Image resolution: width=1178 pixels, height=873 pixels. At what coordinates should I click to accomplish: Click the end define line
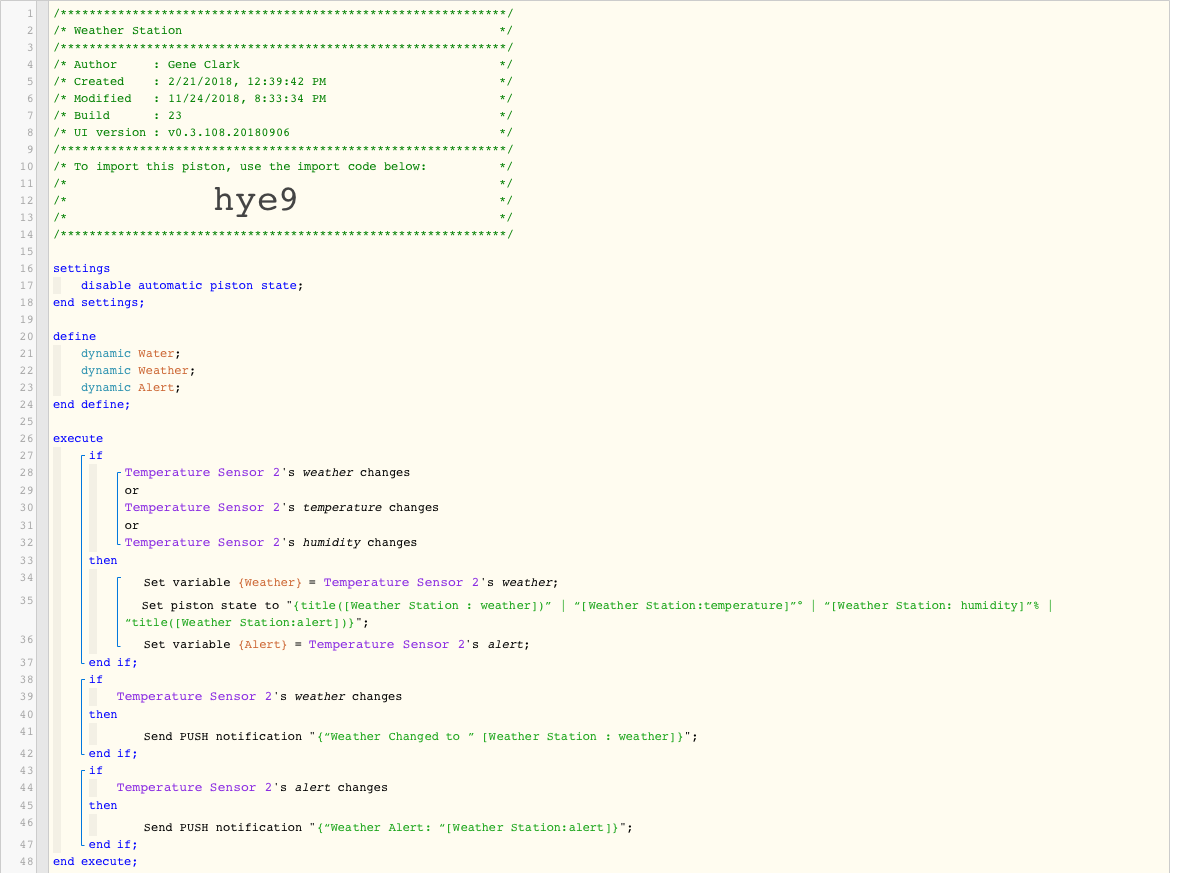click(92, 405)
